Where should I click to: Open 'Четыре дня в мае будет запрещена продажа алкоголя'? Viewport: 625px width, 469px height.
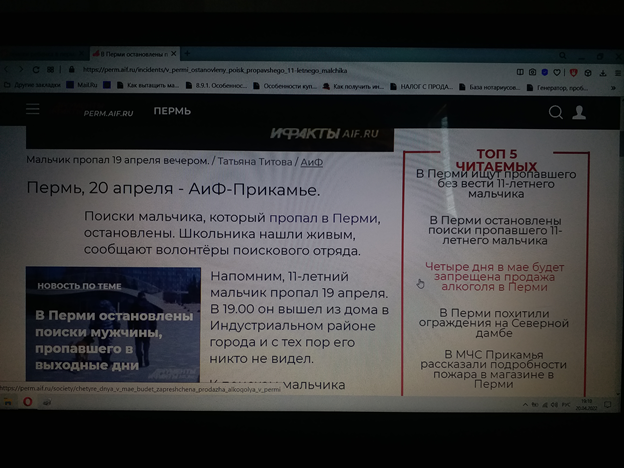494,277
